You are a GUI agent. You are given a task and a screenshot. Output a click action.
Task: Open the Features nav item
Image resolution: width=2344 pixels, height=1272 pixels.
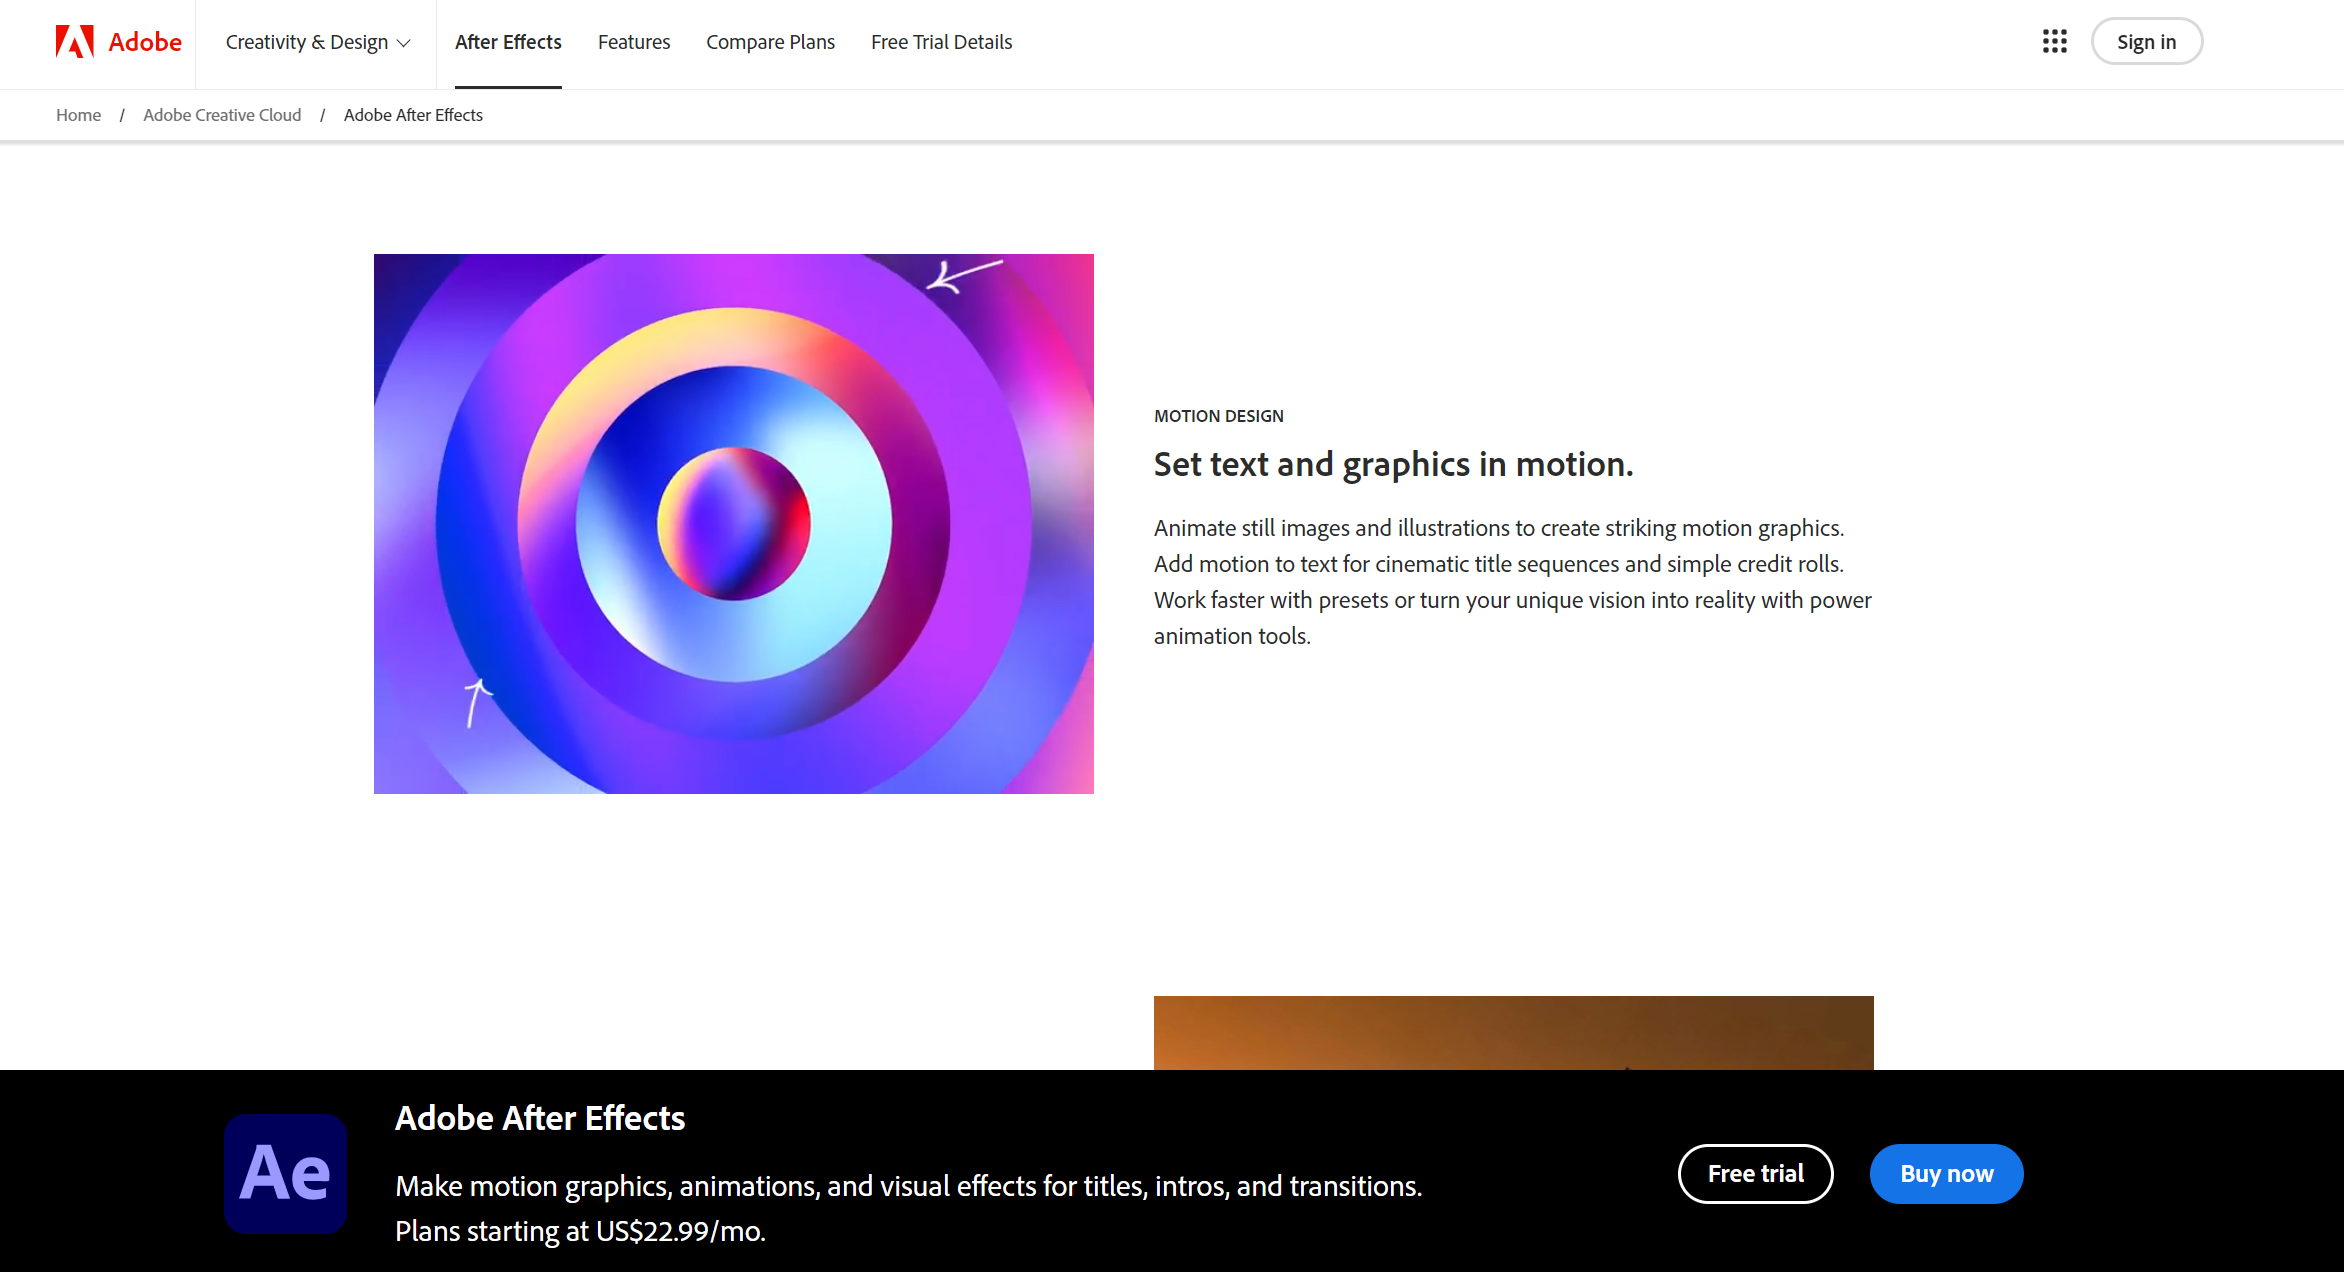click(x=634, y=42)
